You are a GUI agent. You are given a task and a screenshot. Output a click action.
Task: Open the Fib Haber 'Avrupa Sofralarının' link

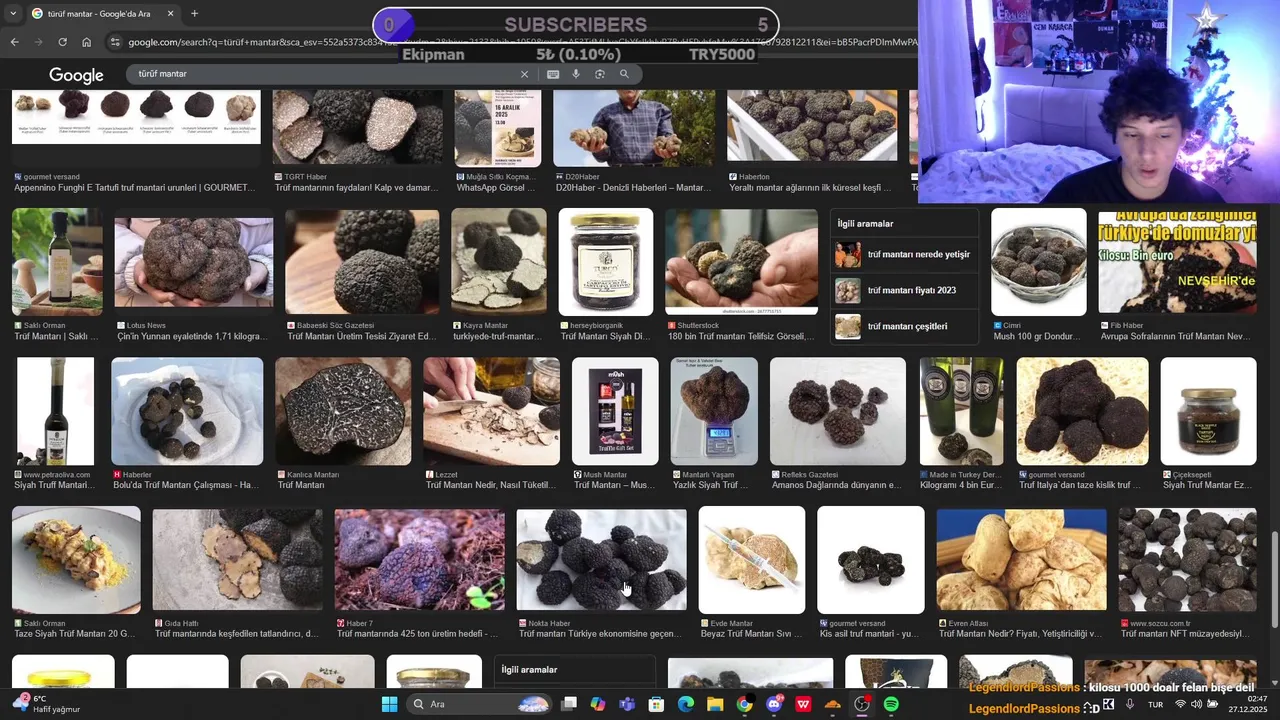[1176, 337]
